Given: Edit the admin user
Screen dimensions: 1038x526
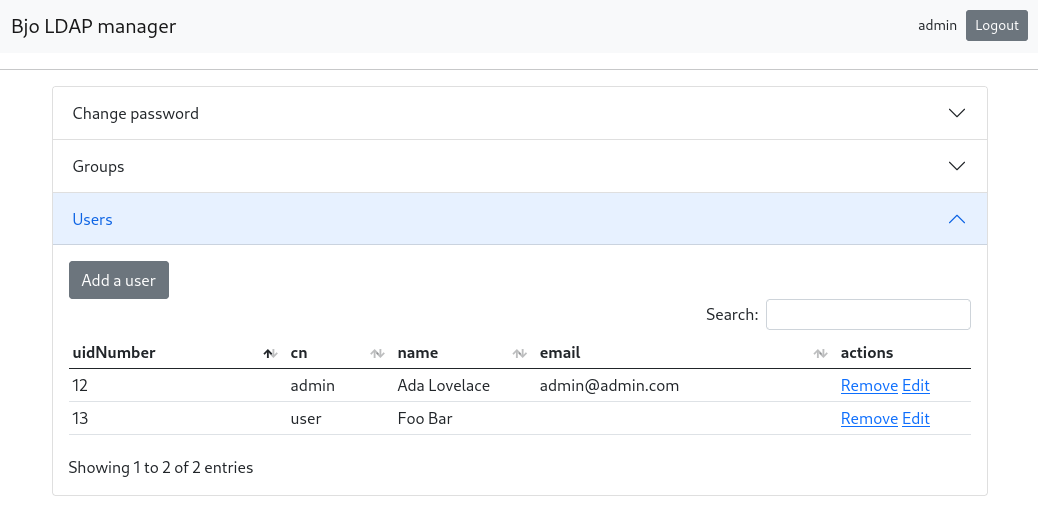Looking at the screenshot, I should (x=916, y=386).
